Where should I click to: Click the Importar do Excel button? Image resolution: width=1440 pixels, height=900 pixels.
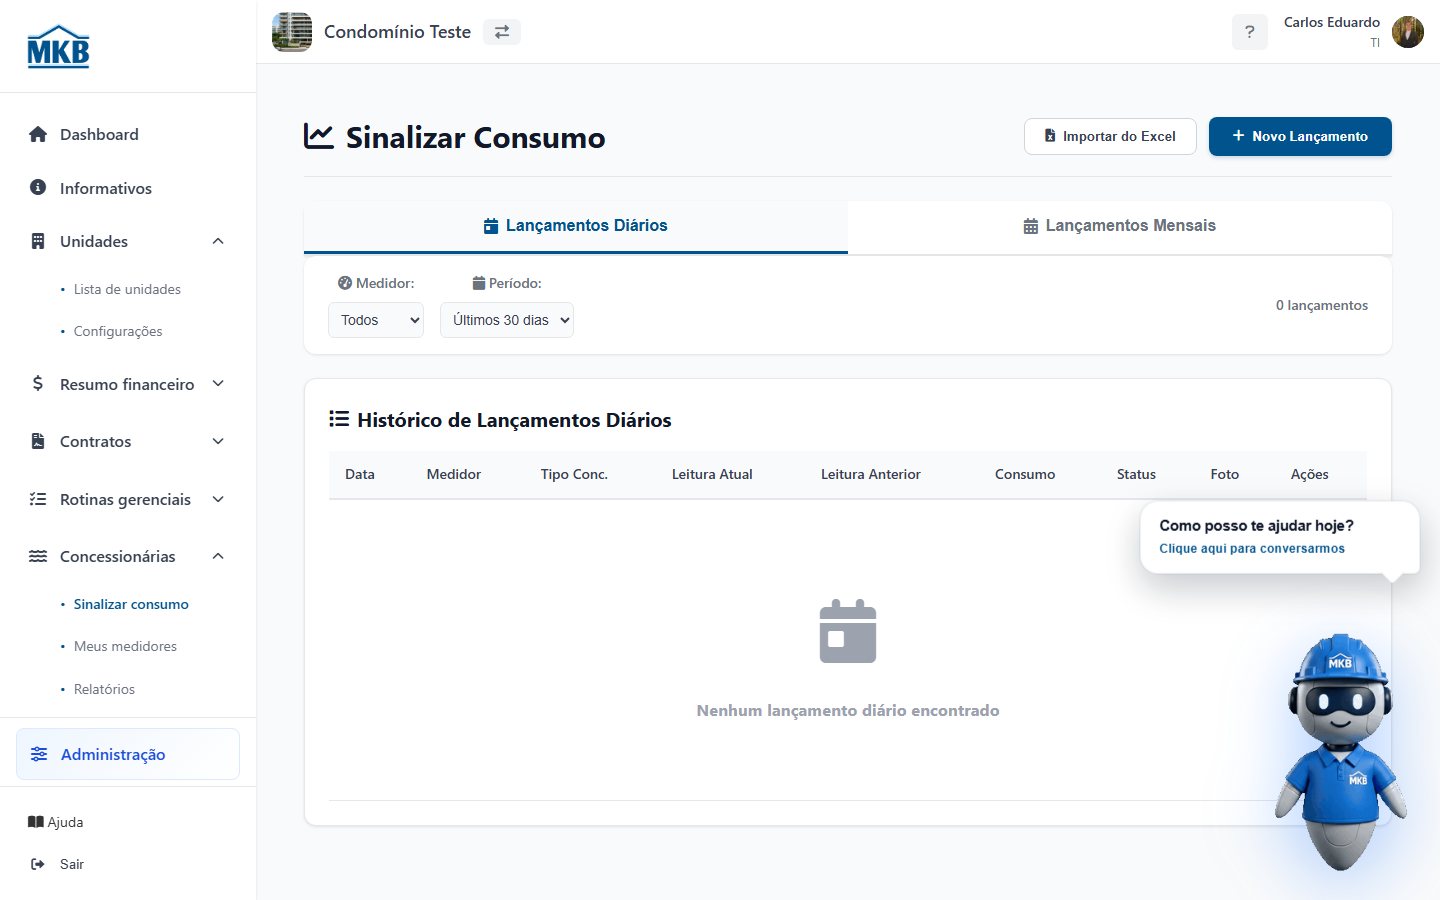1110,136
